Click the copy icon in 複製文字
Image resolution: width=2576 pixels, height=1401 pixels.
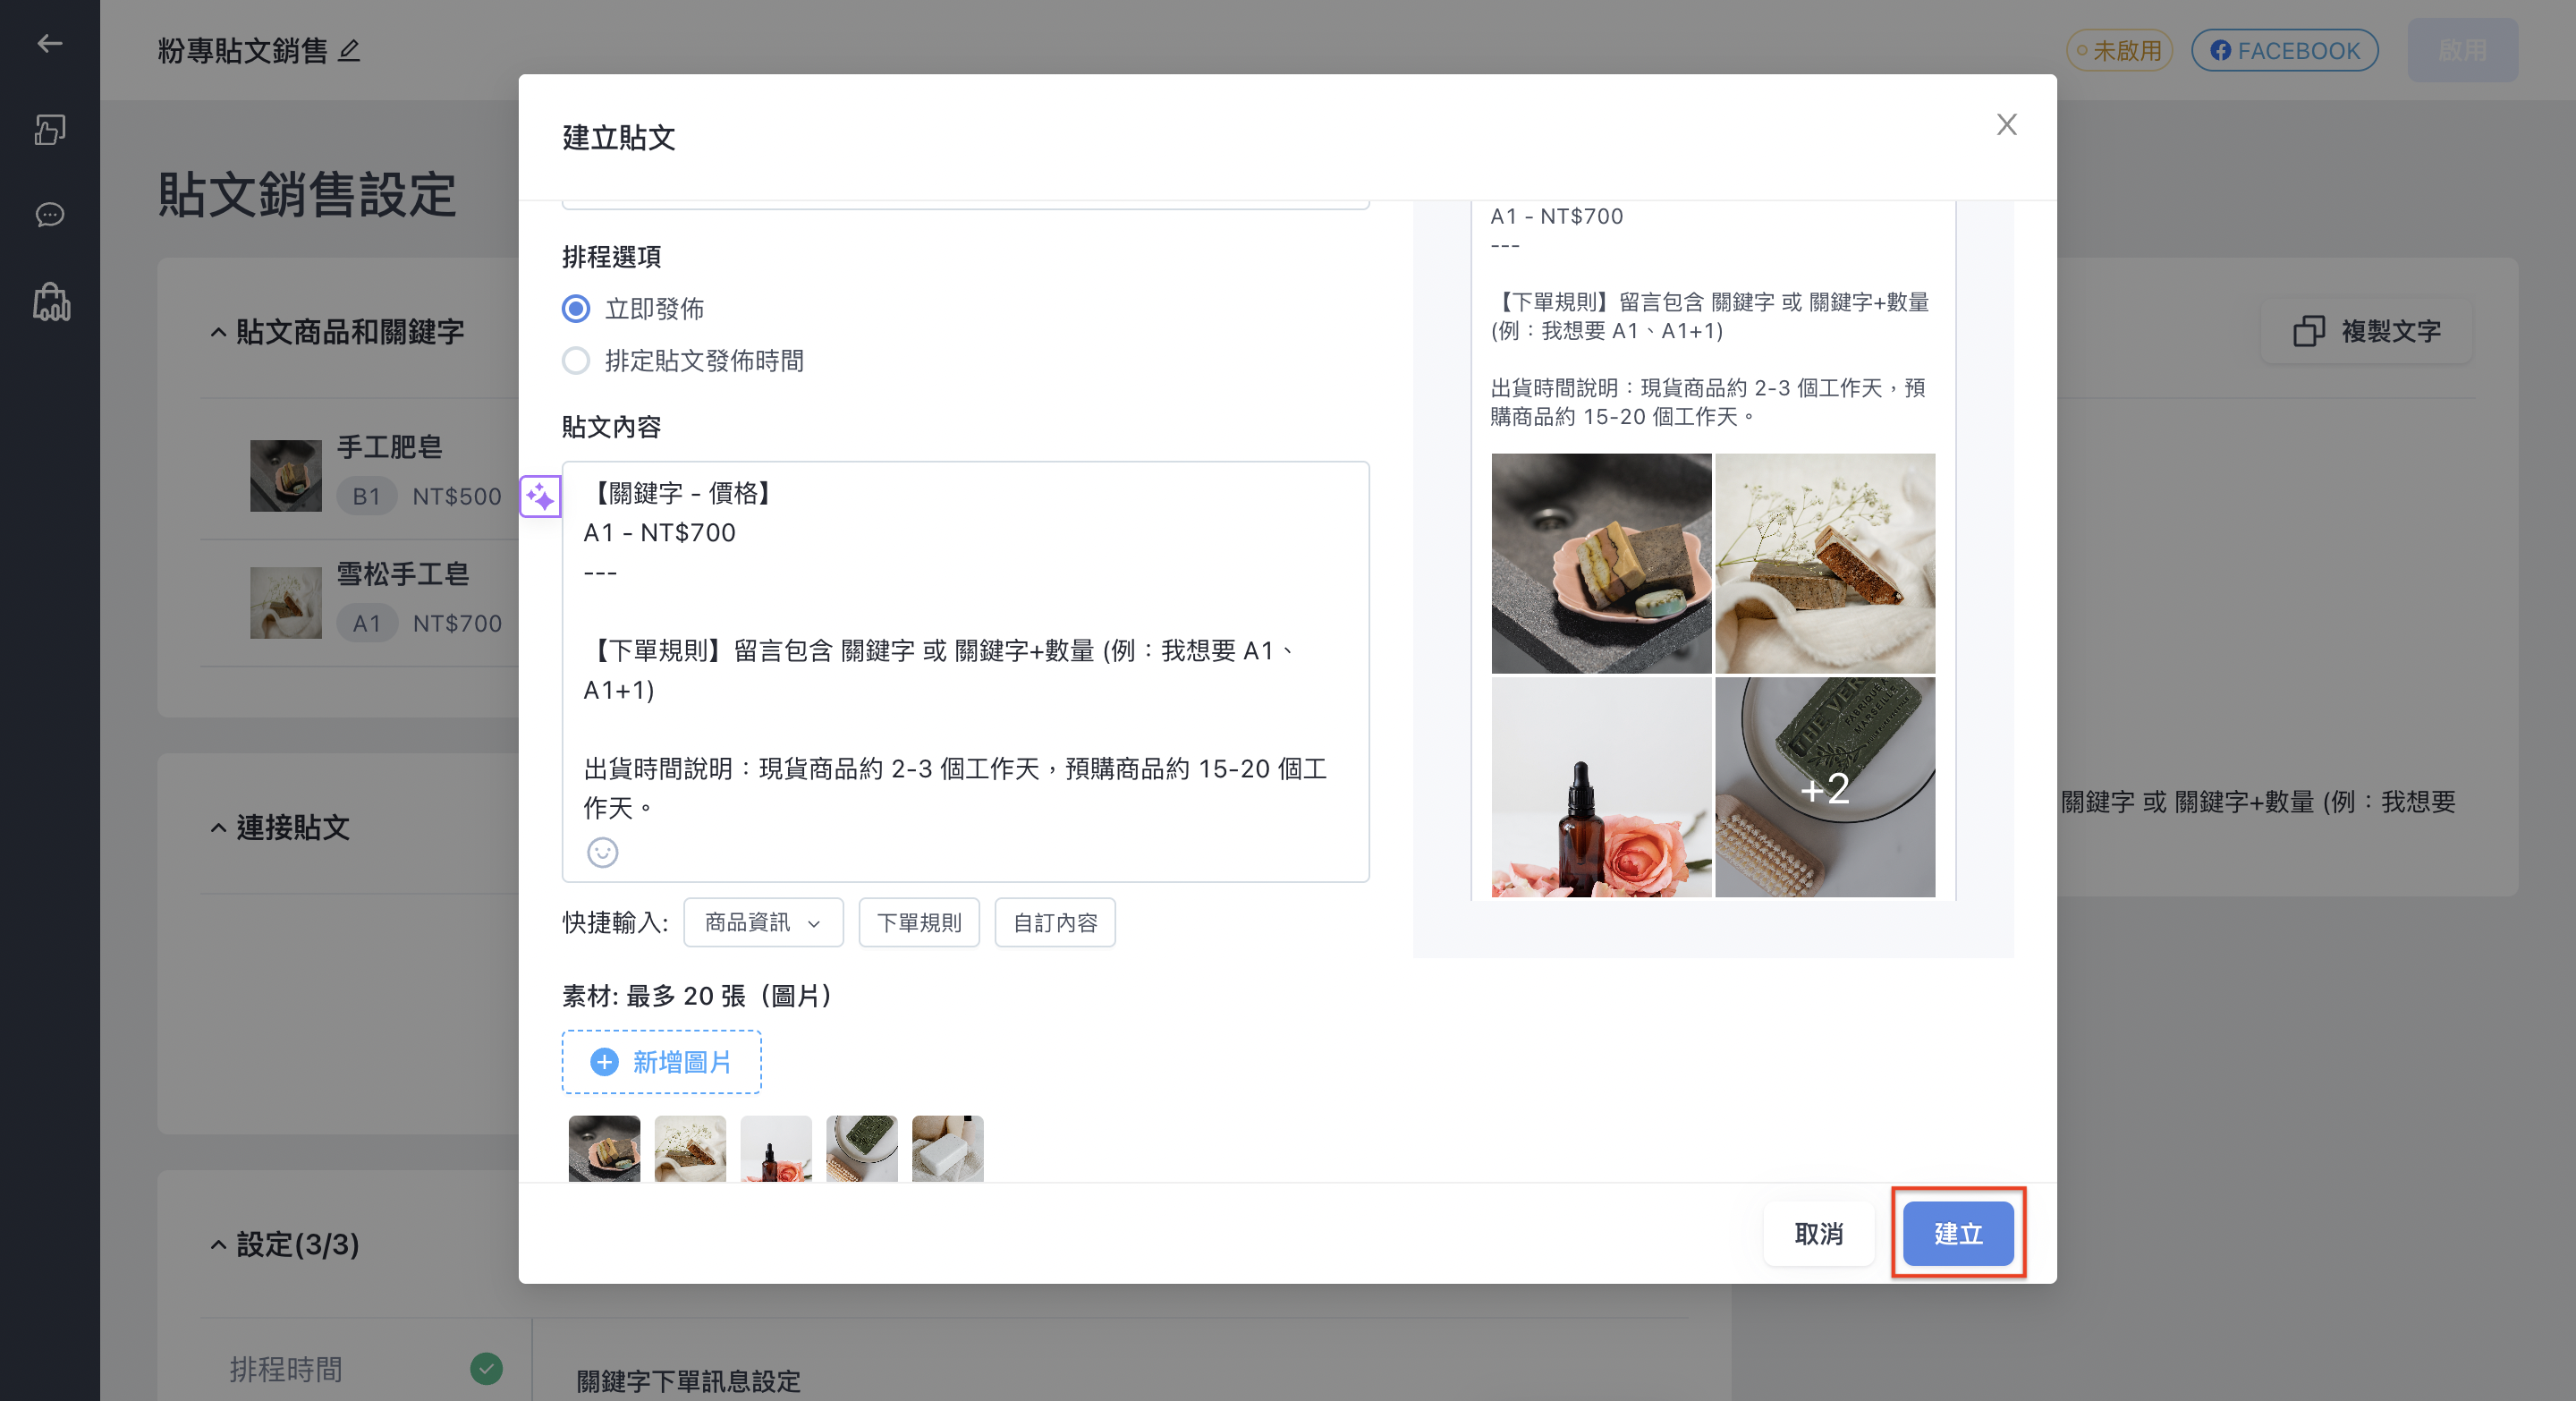(x=2308, y=331)
